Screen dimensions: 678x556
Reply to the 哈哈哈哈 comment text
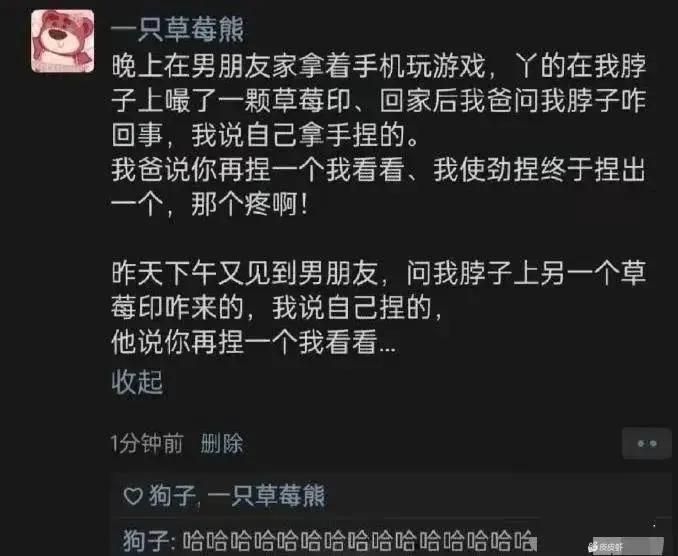click(x=359, y=540)
